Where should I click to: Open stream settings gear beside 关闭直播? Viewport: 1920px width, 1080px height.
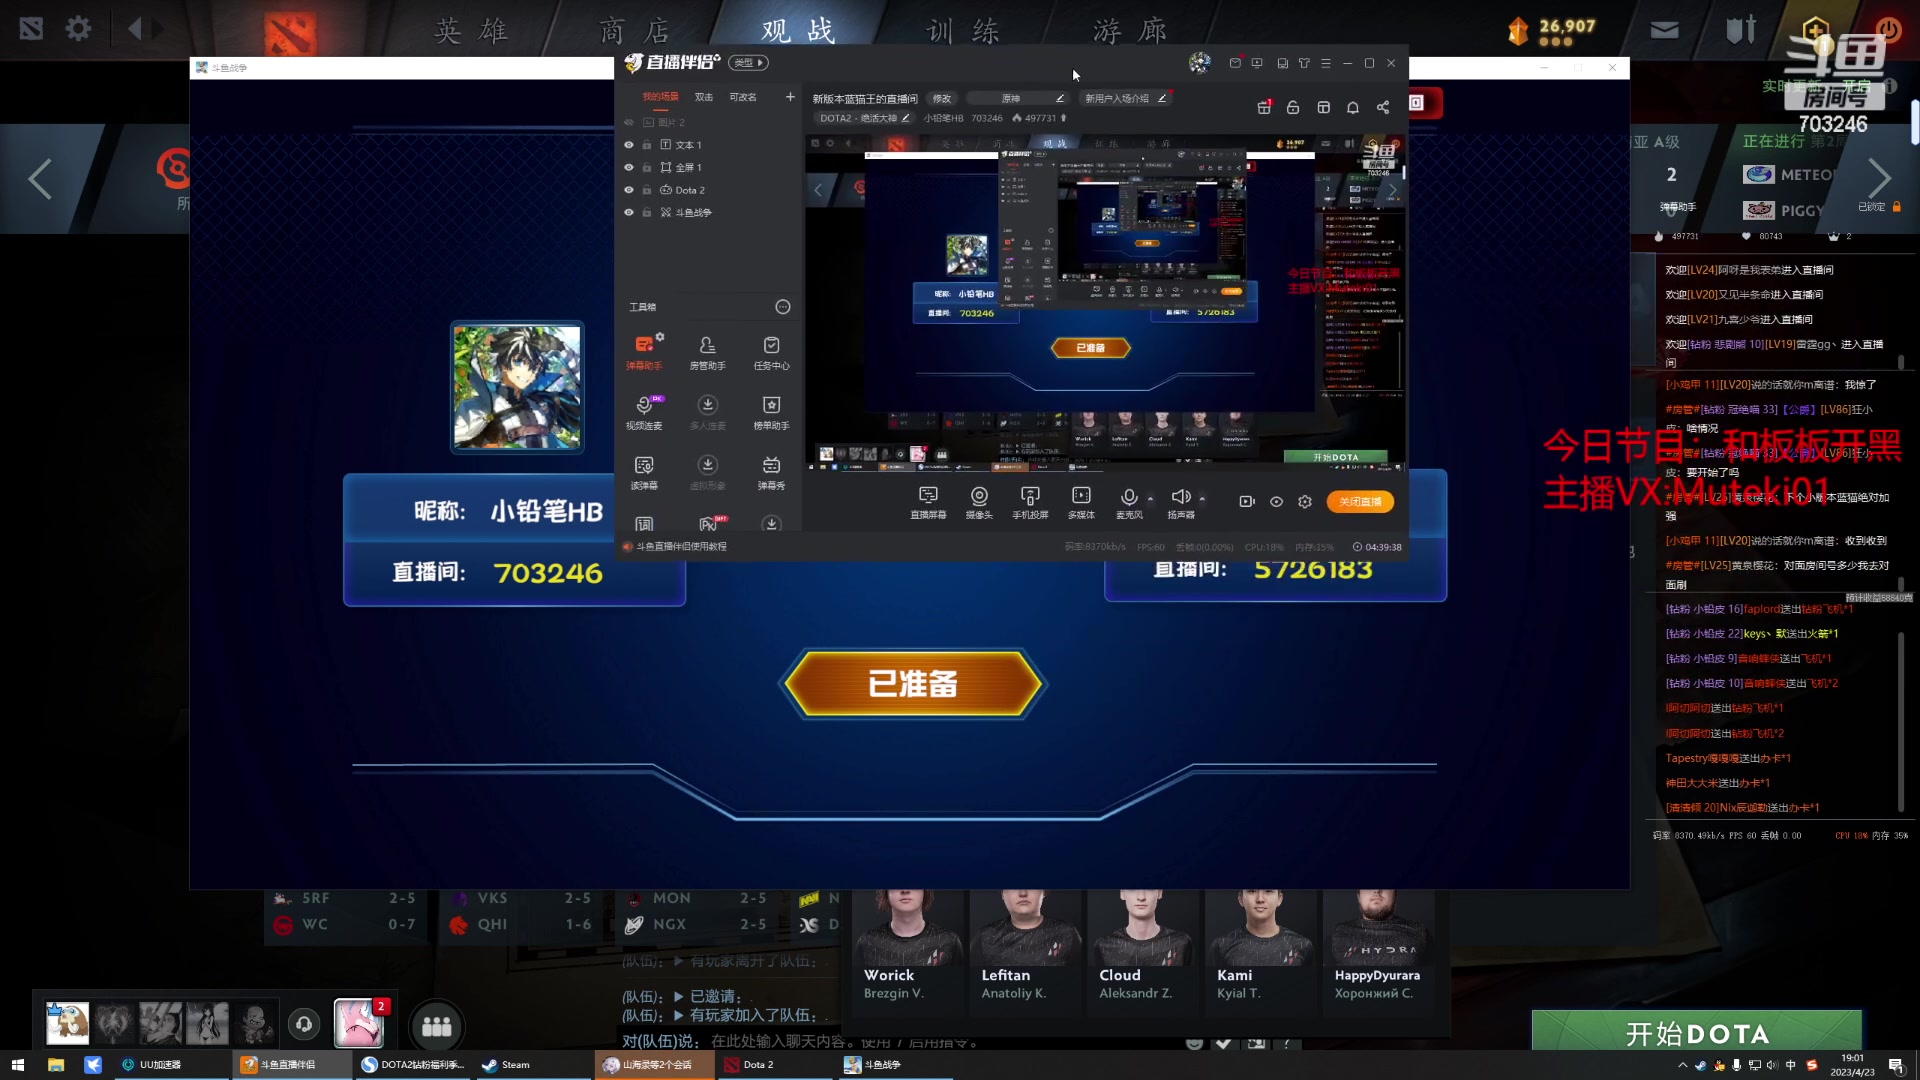(x=1305, y=502)
